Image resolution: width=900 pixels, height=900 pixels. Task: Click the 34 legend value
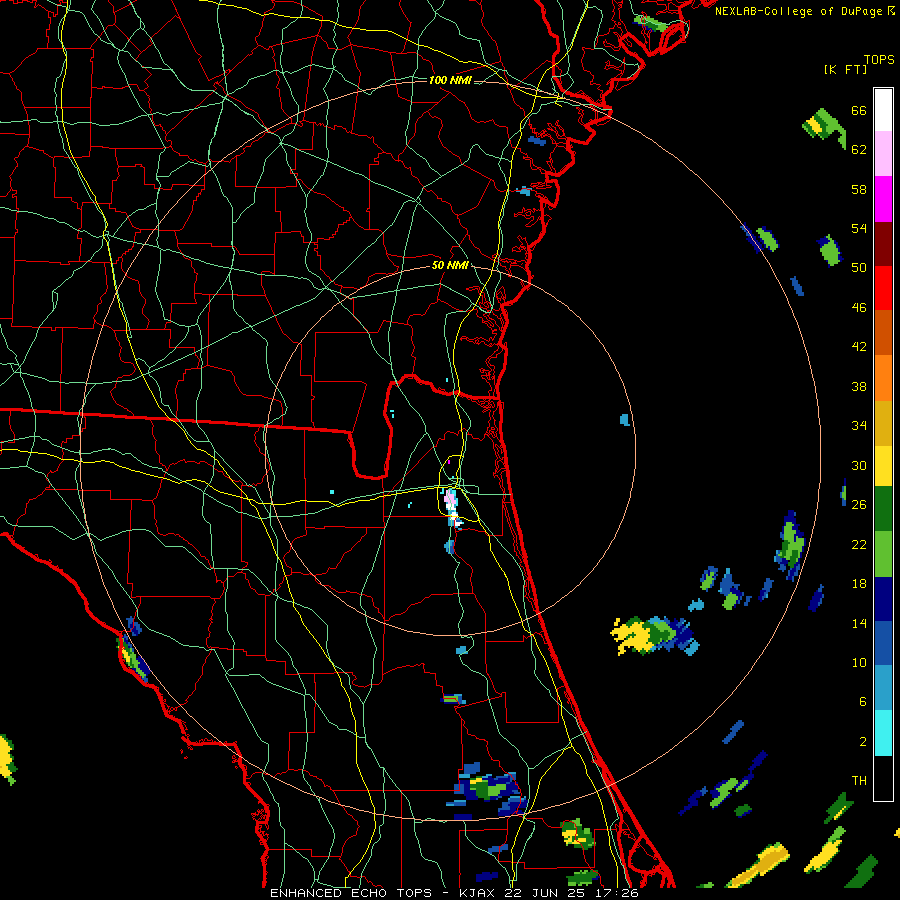click(x=859, y=426)
